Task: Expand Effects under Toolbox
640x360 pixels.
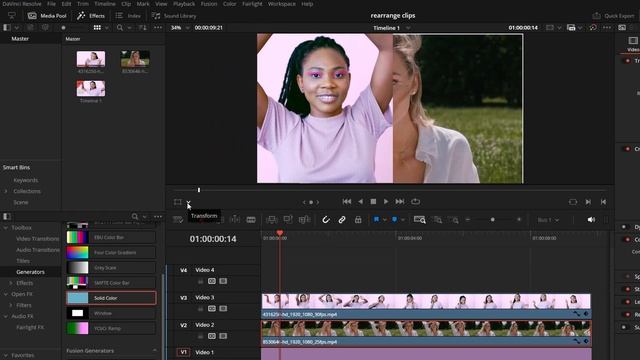Action: [x=11, y=283]
